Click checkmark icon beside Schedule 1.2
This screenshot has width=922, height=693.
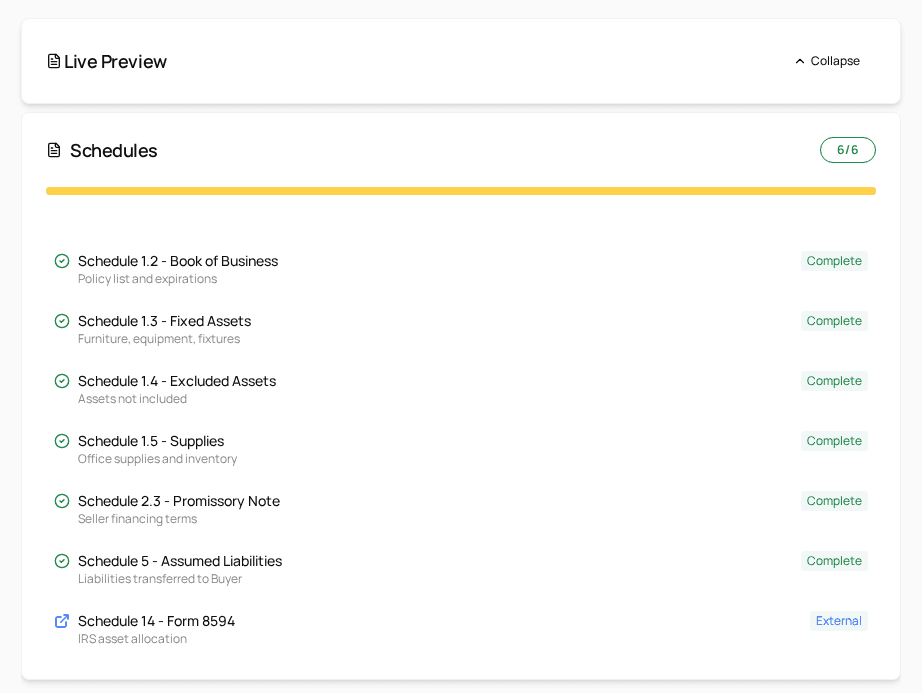click(x=62, y=261)
